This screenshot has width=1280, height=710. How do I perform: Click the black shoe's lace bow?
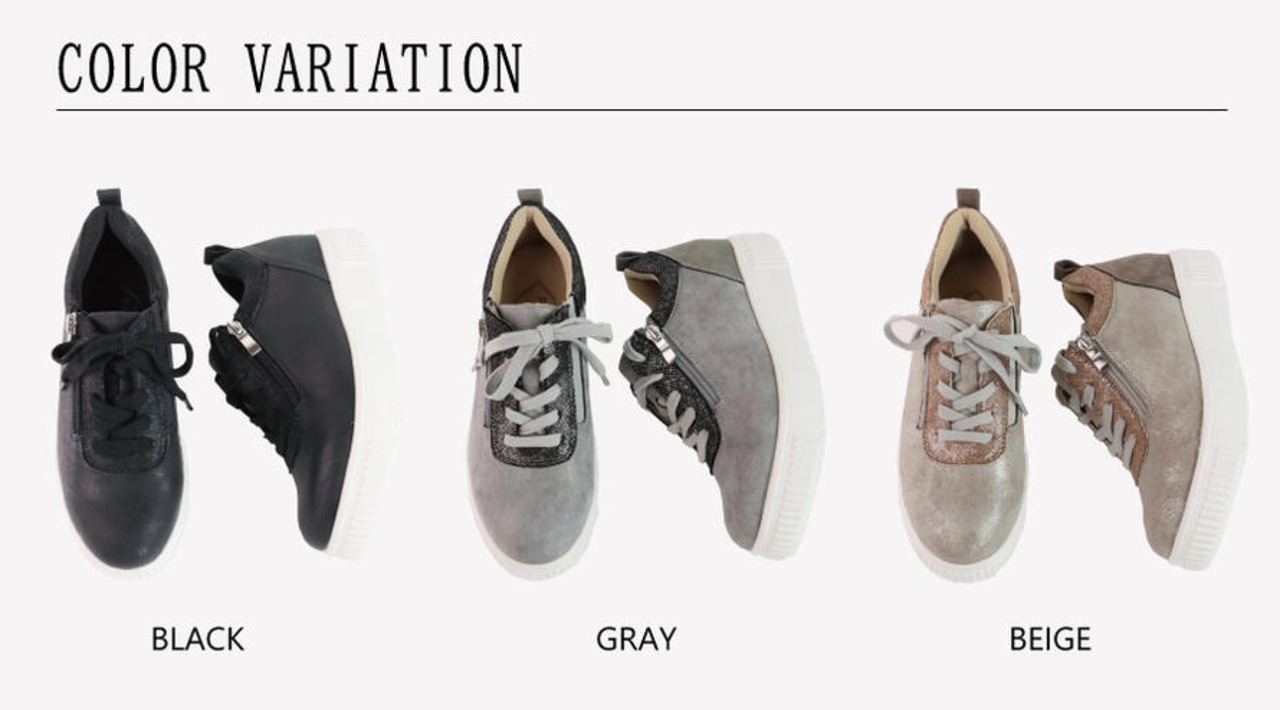pyautogui.click(x=122, y=358)
